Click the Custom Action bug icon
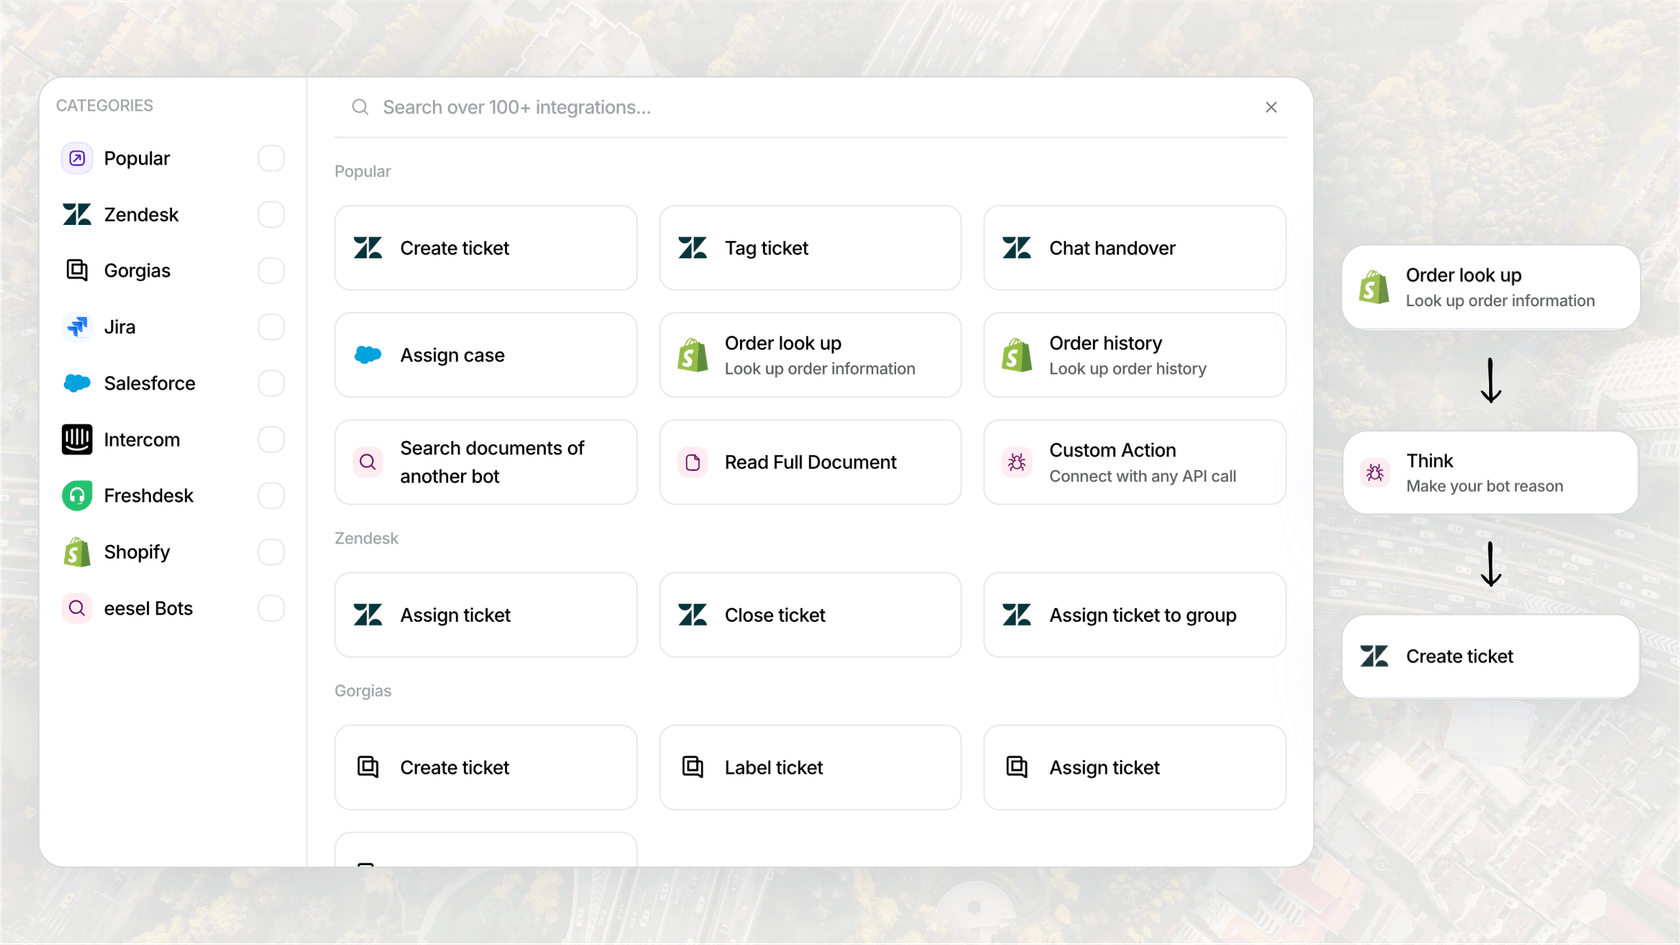 [1017, 462]
